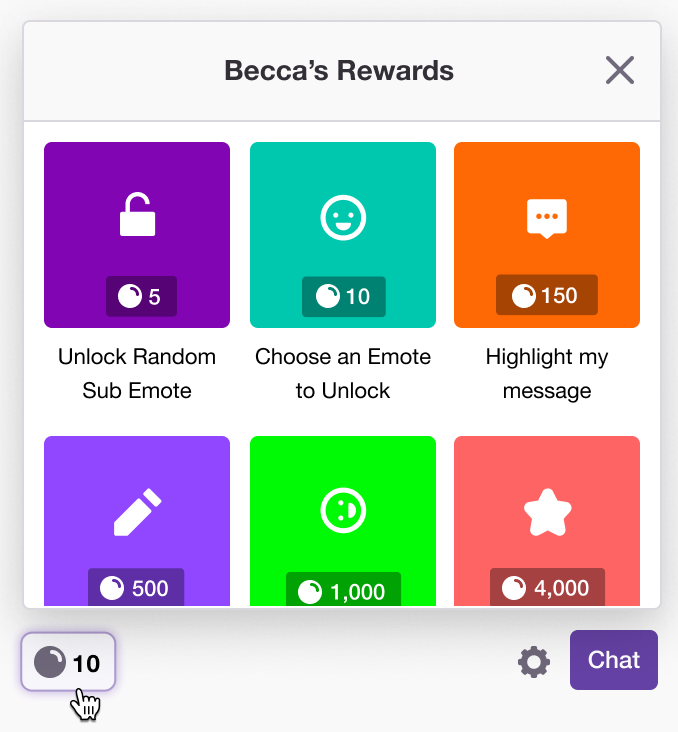This screenshot has width=678, height=732.
Task: Select the 500 points cost badge
Action: point(136,587)
